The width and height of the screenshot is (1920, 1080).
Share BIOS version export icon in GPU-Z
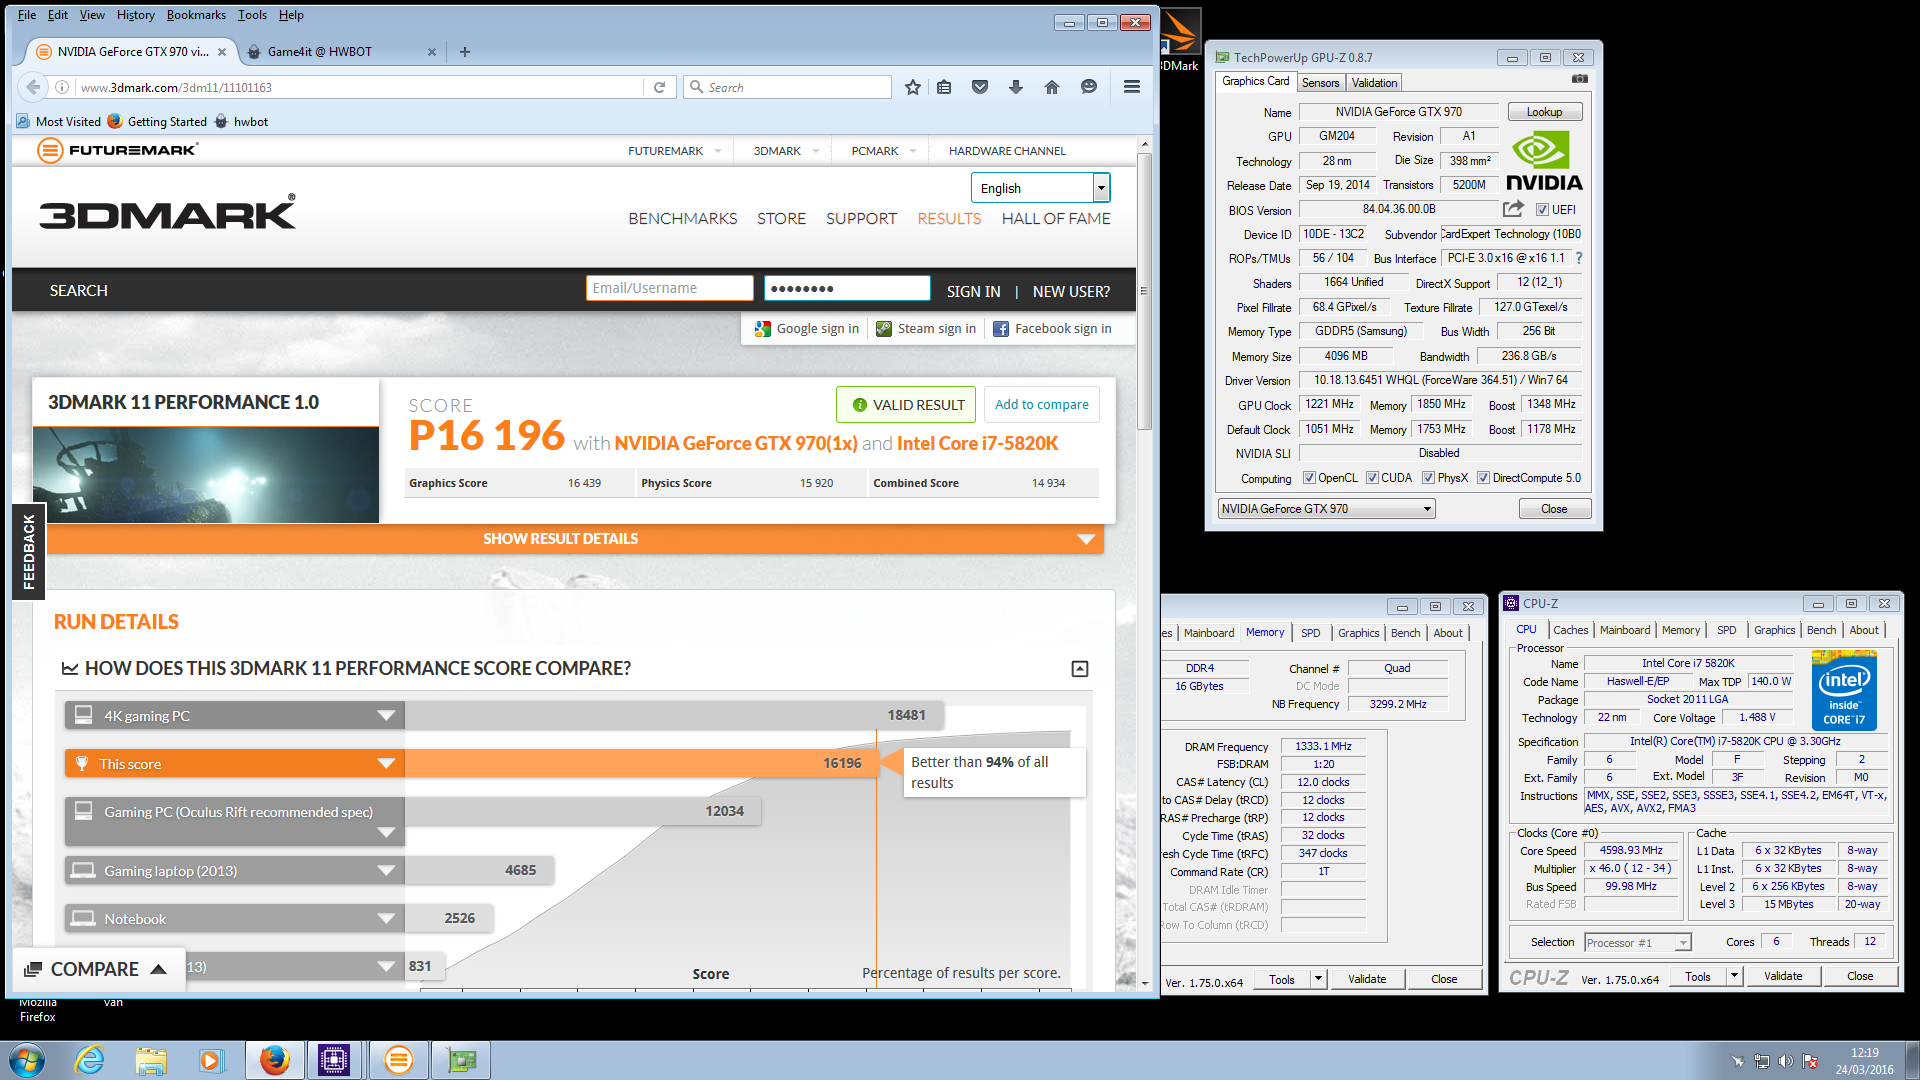pyautogui.click(x=1513, y=209)
